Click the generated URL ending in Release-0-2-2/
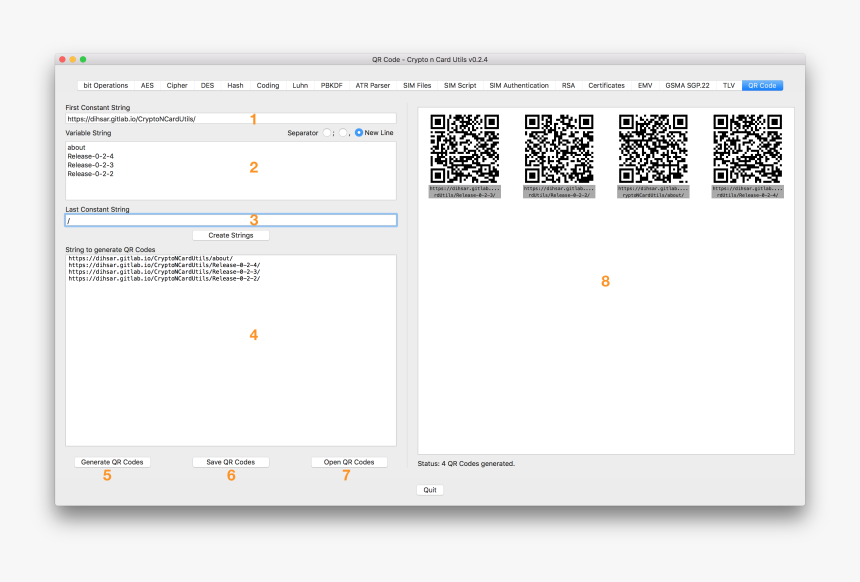The width and height of the screenshot is (860, 582). point(165,279)
